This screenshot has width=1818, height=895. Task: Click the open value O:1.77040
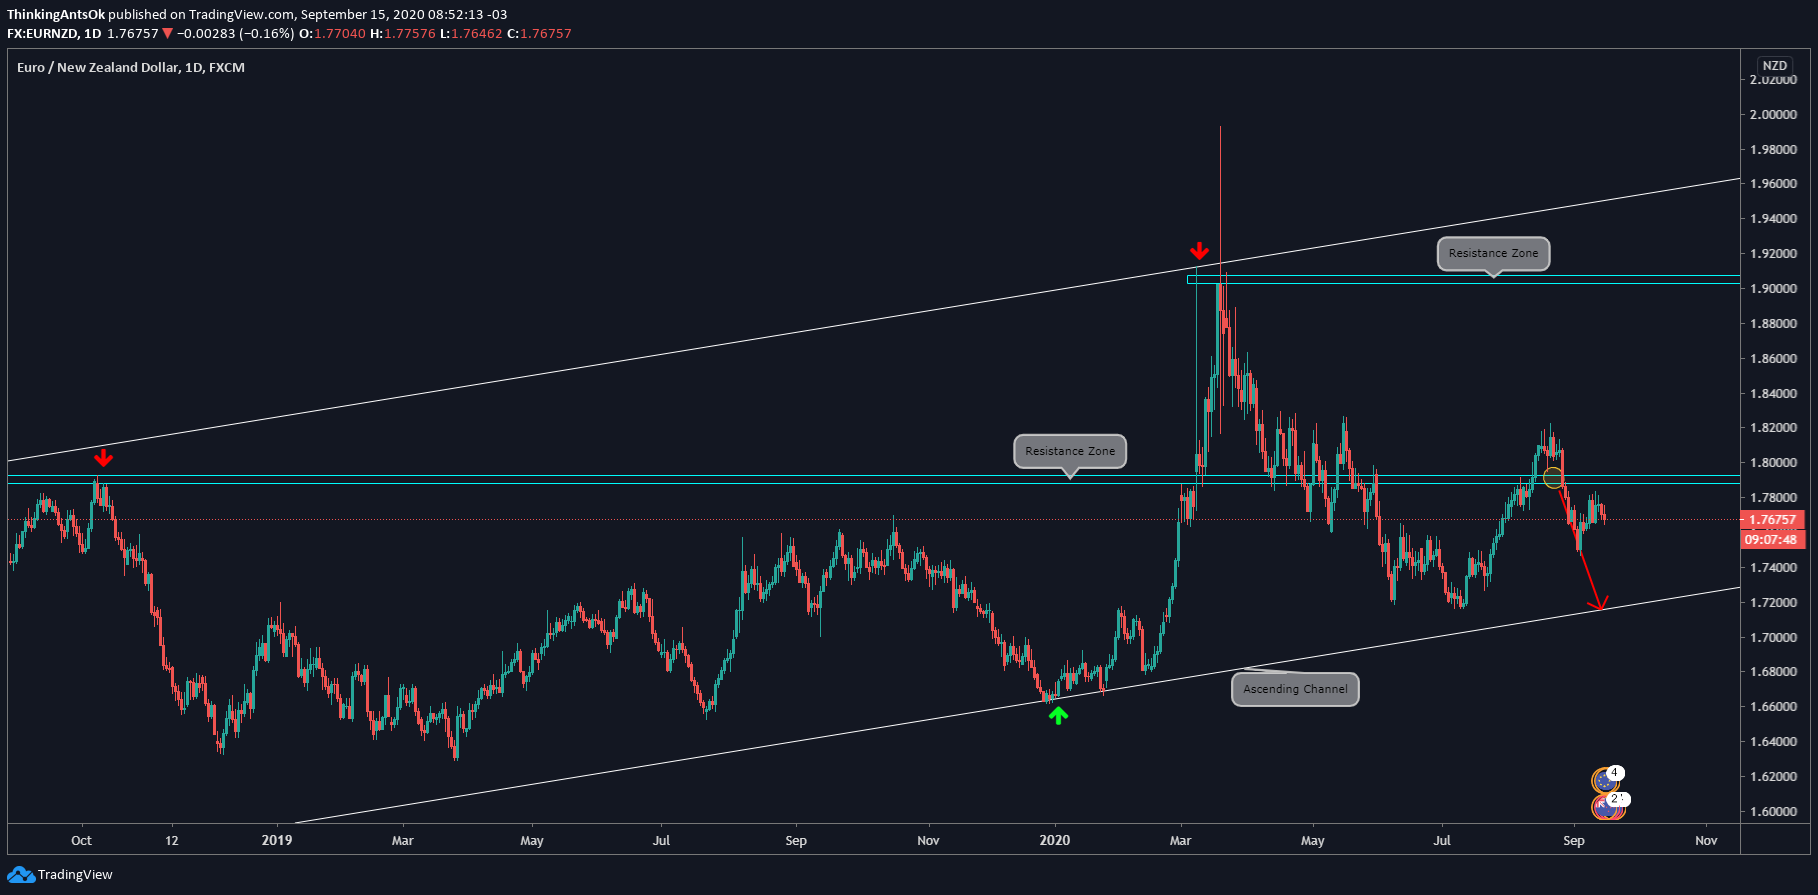[332, 34]
